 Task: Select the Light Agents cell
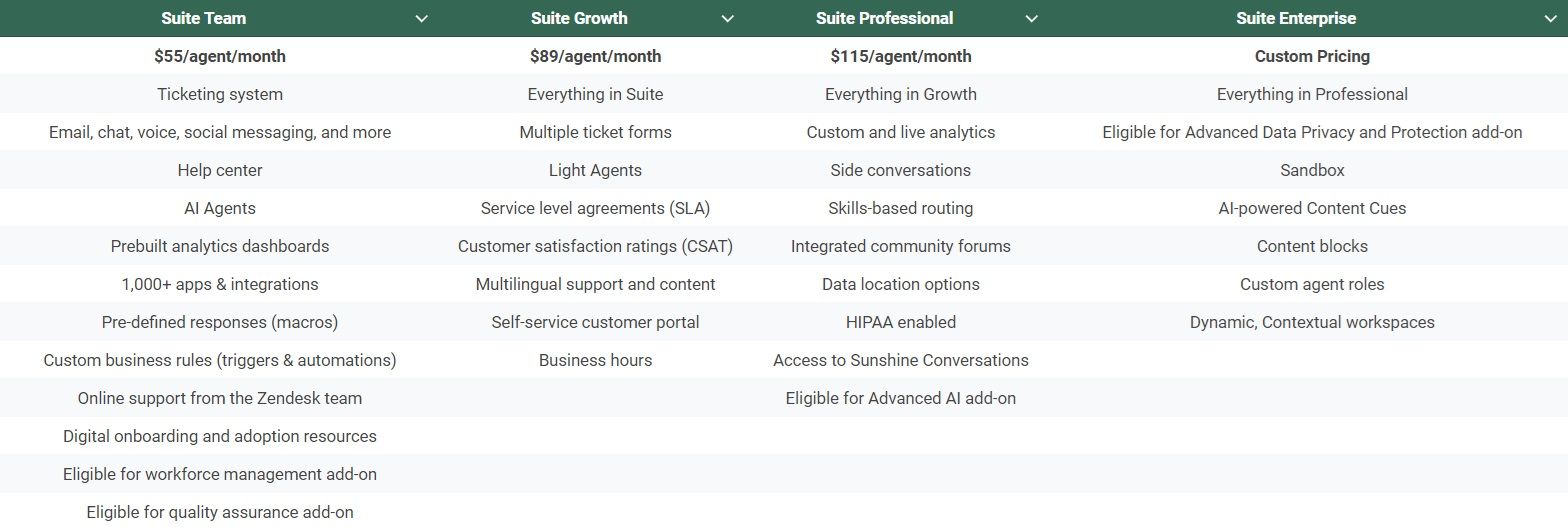coord(595,170)
